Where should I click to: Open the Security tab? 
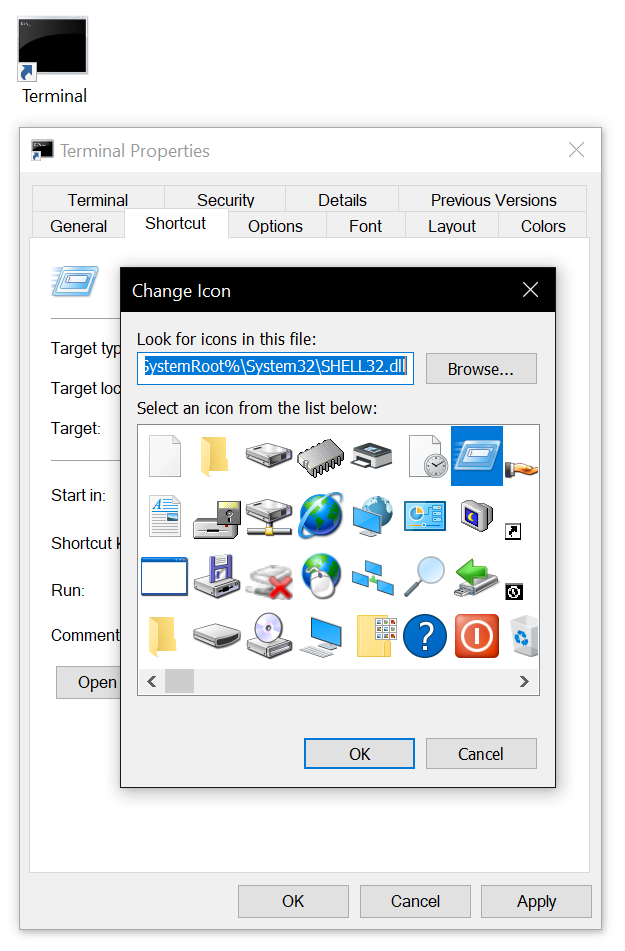pyautogui.click(x=226, y=200)
